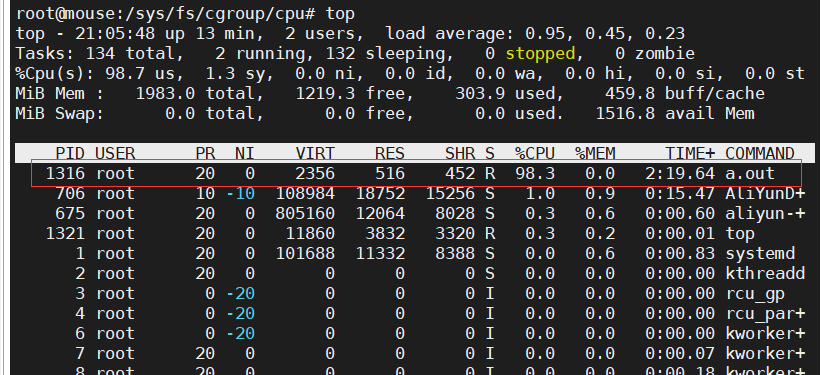This screenshot has width=821, height=375.
Task: Click the TIME+ column header
Action: [x=690, y=153]
